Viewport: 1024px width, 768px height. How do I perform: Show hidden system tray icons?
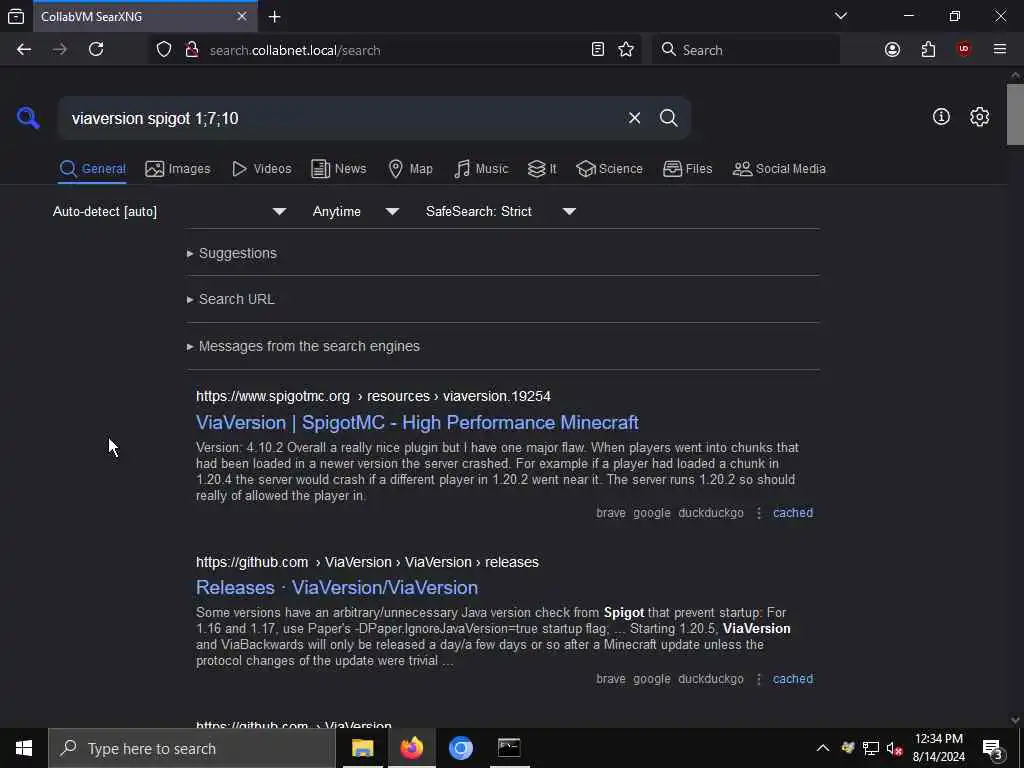(823, 748)
